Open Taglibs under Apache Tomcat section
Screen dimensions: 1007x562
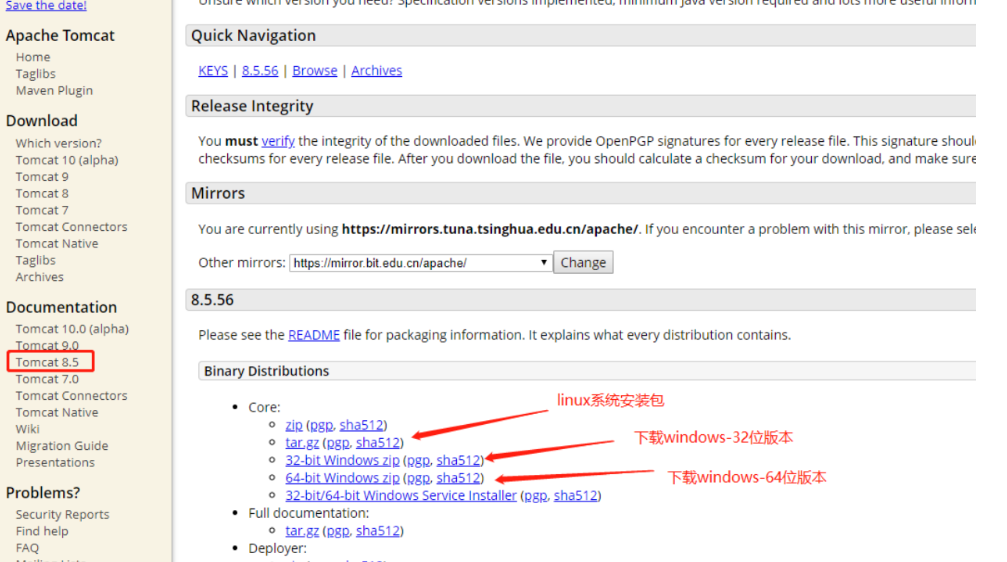coord(35,74)
